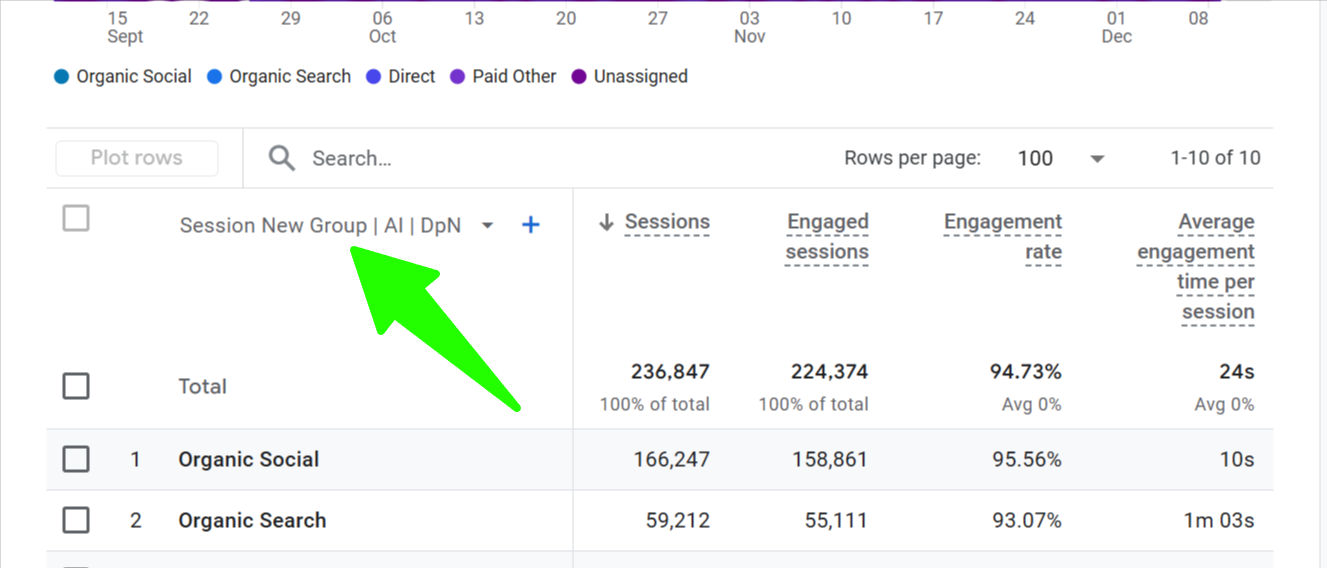Select the Organic Search row checkbox
The width and height of the screenshot is (1327, 568).
pyautogui.click(x=76, y=521)
